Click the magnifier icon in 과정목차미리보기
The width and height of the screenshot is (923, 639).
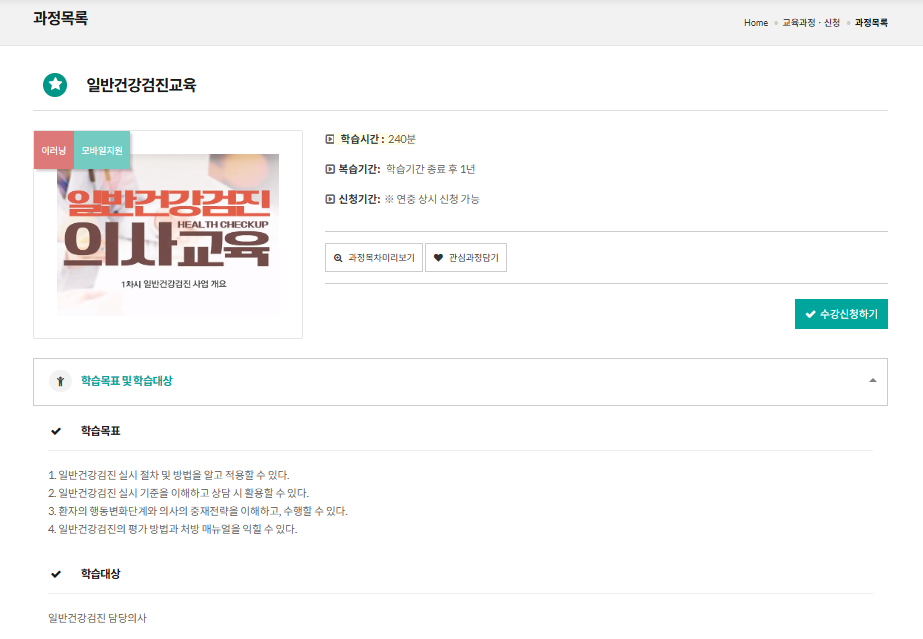[338, 258]
